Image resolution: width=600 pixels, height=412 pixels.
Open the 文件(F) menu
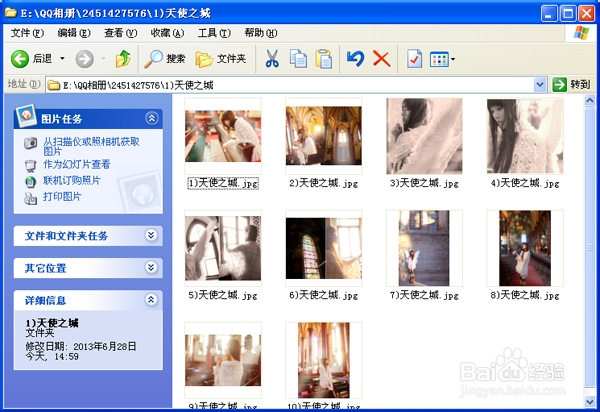tap(27, 33)
